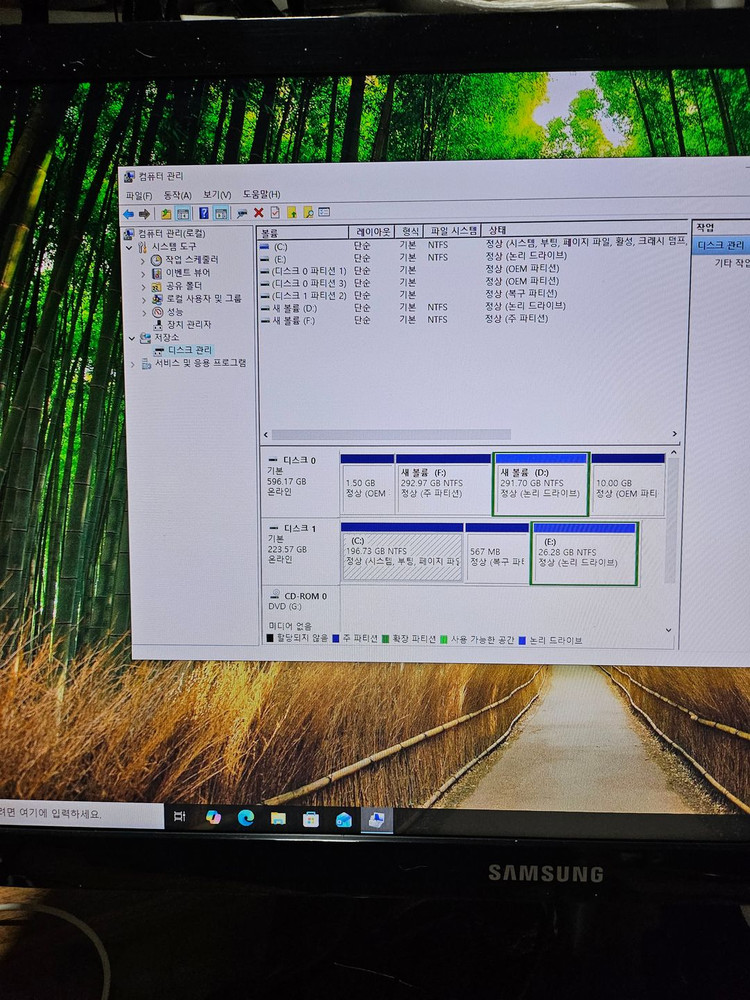Sort by the 파일 시스템 column header
Screen dimensions: 750x1000
coord(452,230)
